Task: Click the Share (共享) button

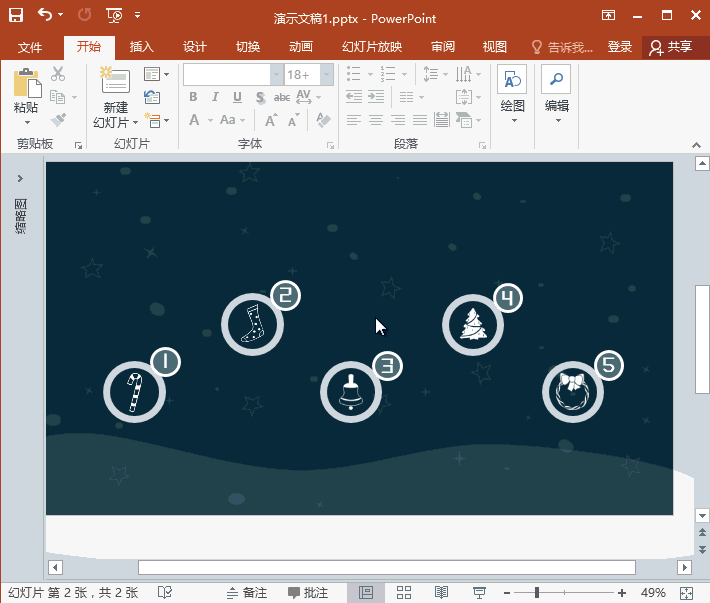Action: pos(671,47)
